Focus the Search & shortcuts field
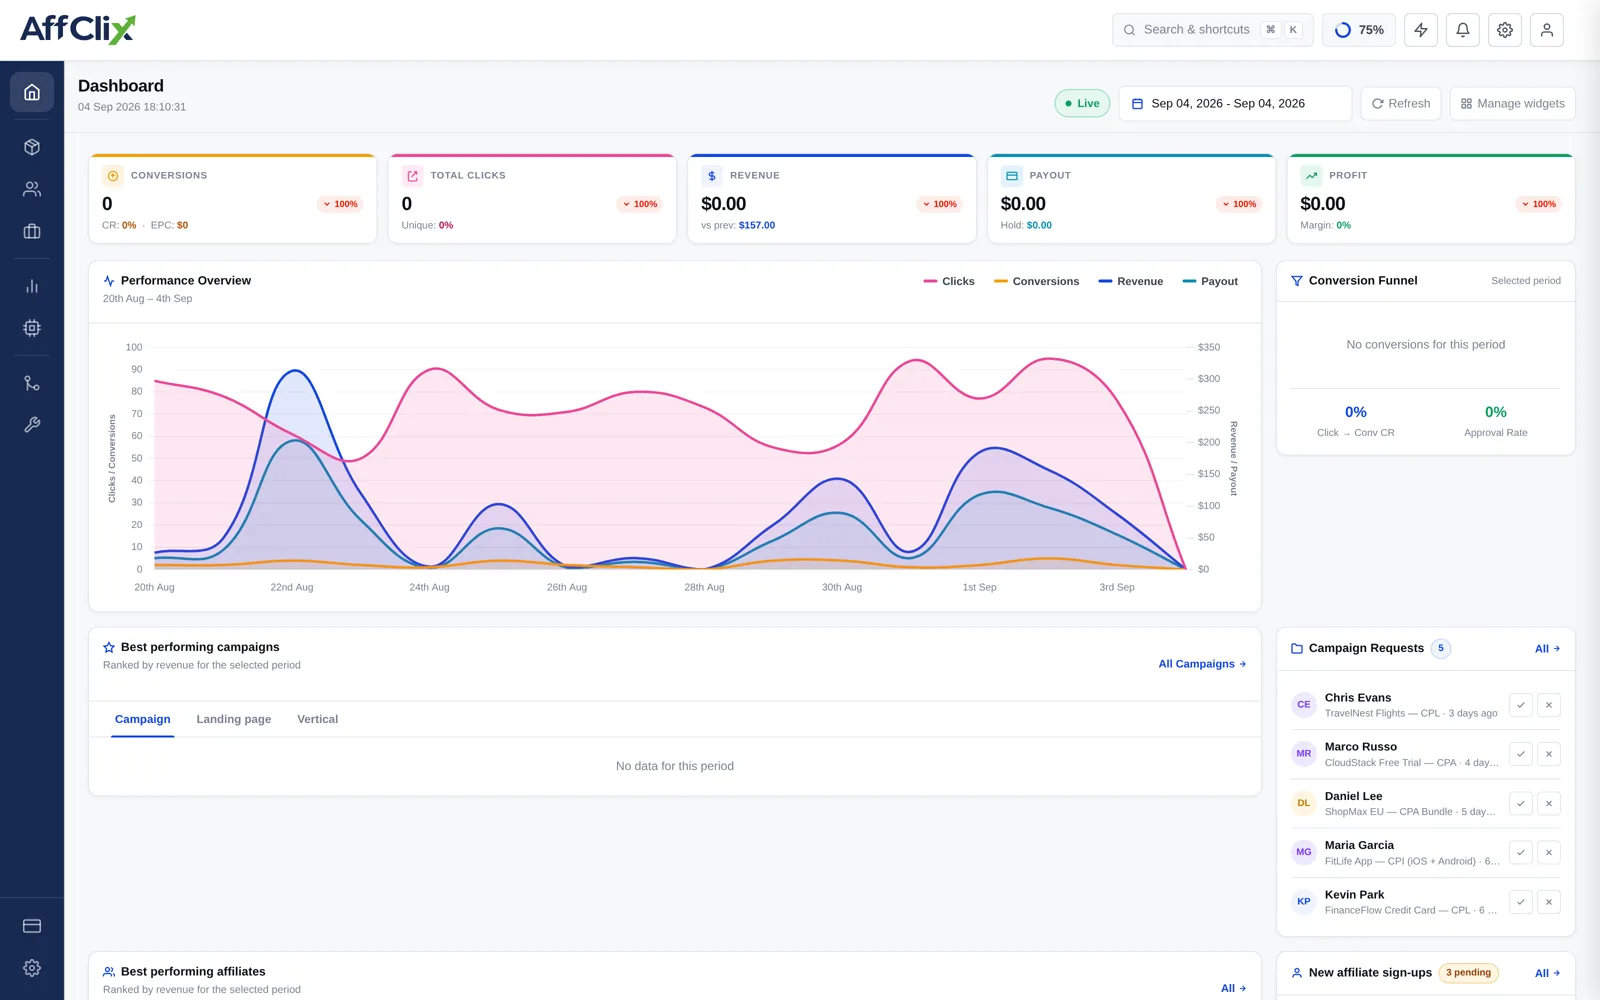 coord(1213,30)
